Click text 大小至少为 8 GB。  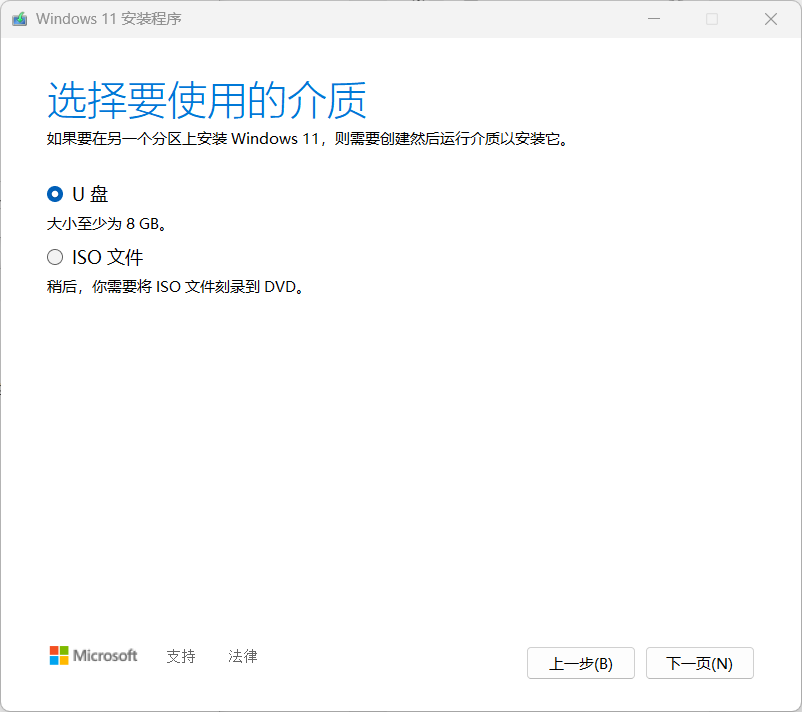click(106, 224)
